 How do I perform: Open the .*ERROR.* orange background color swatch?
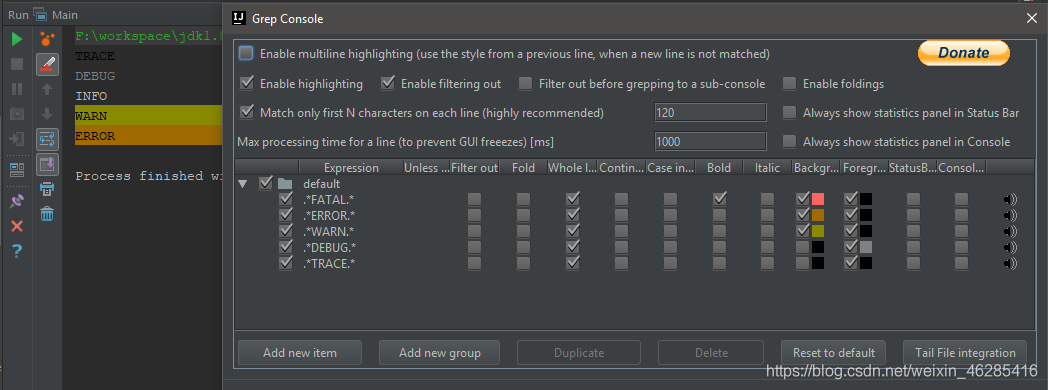[817, 215]
